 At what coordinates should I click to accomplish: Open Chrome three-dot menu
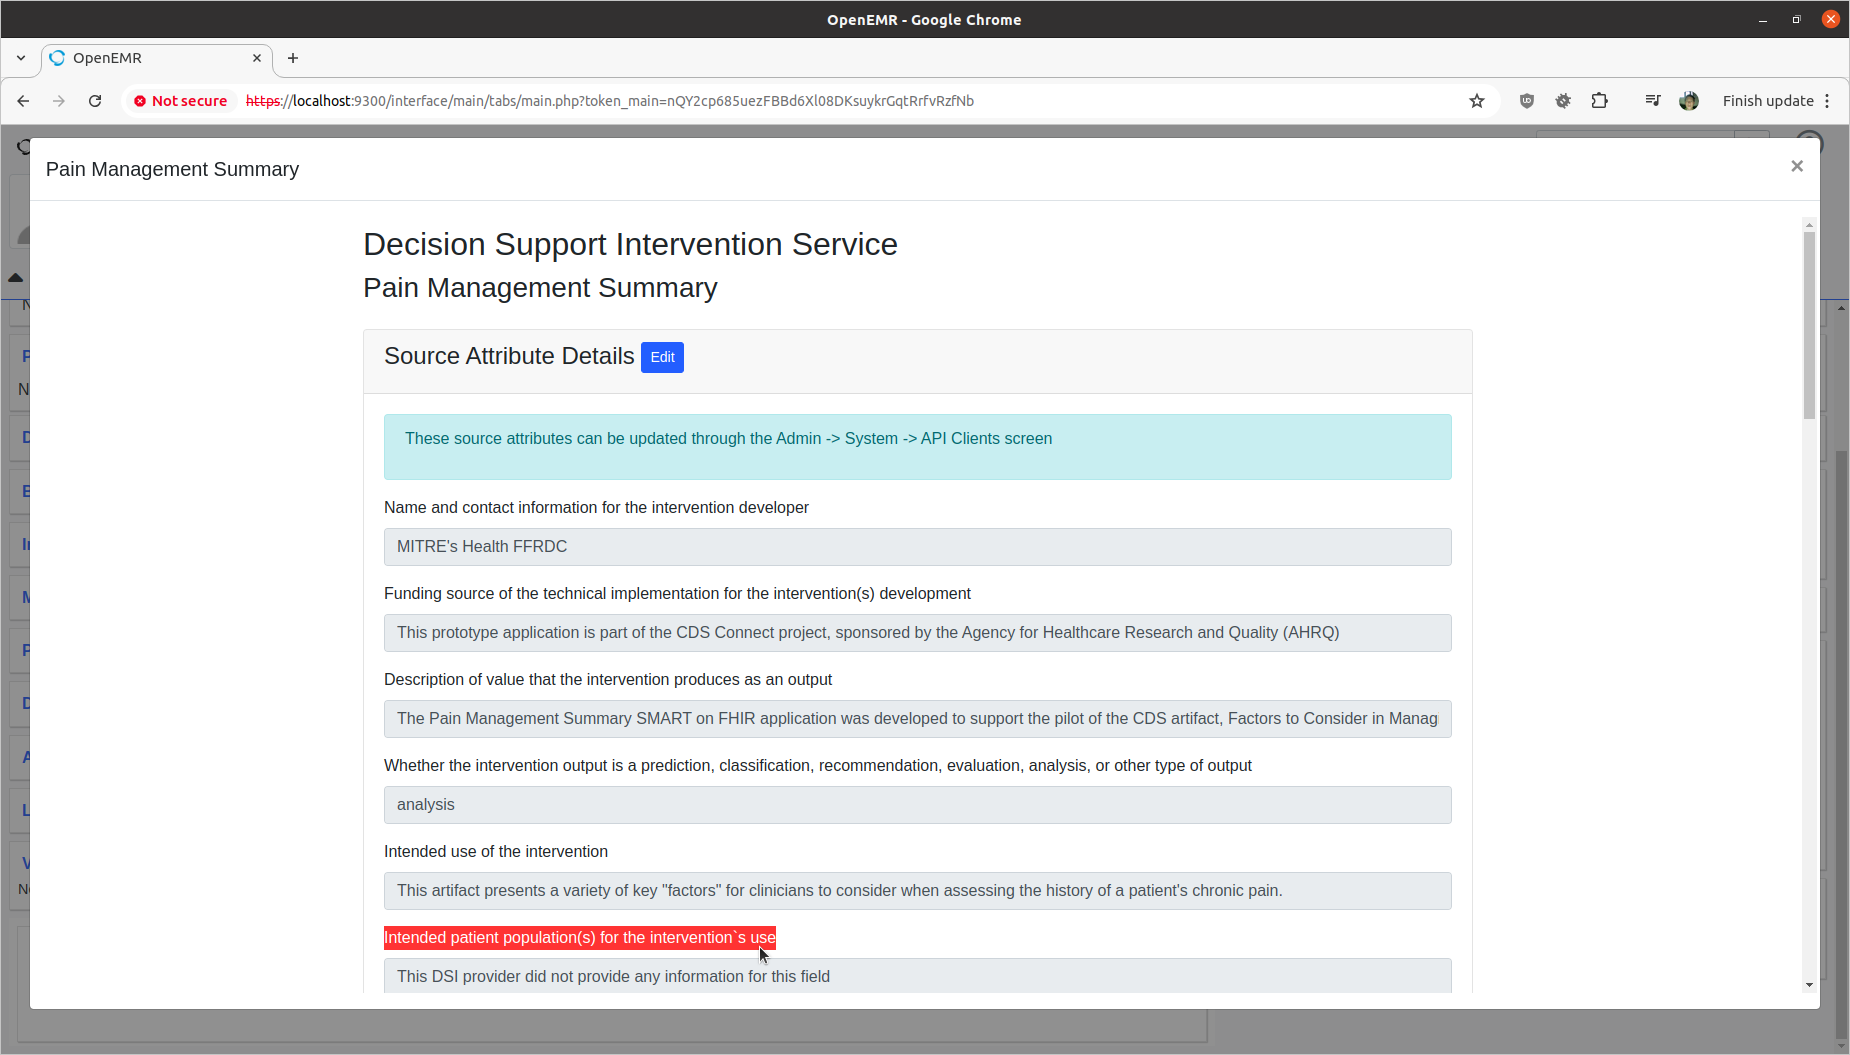pos(1827,101)
